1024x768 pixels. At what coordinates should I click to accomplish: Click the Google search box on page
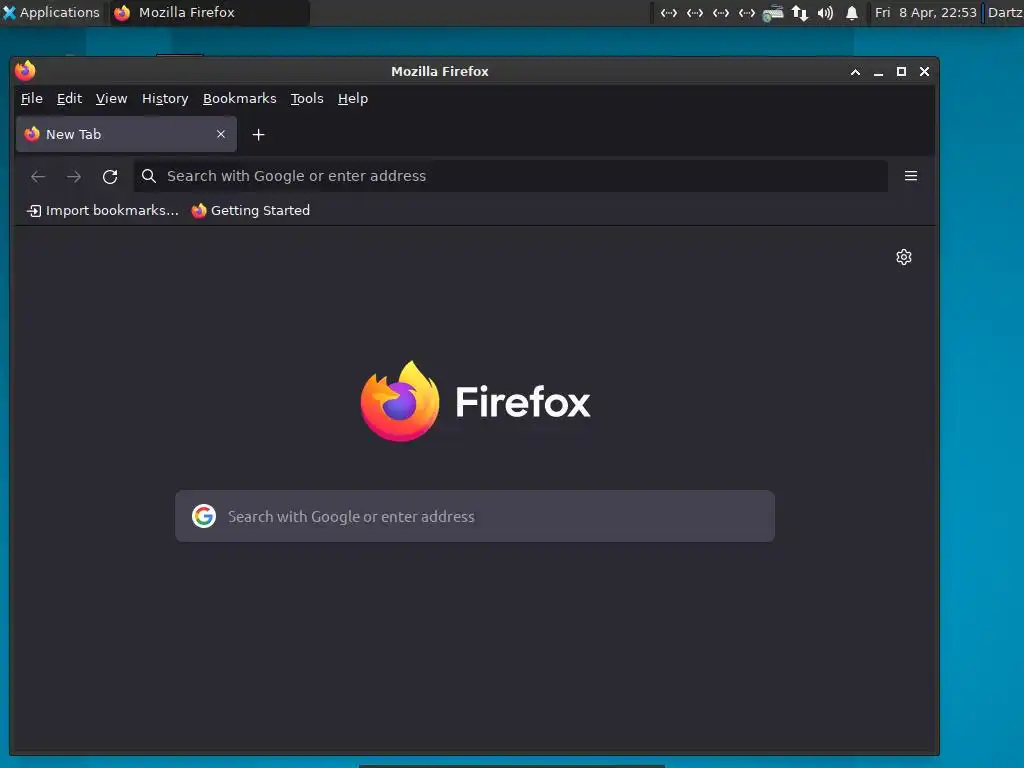tap(475, 516)
